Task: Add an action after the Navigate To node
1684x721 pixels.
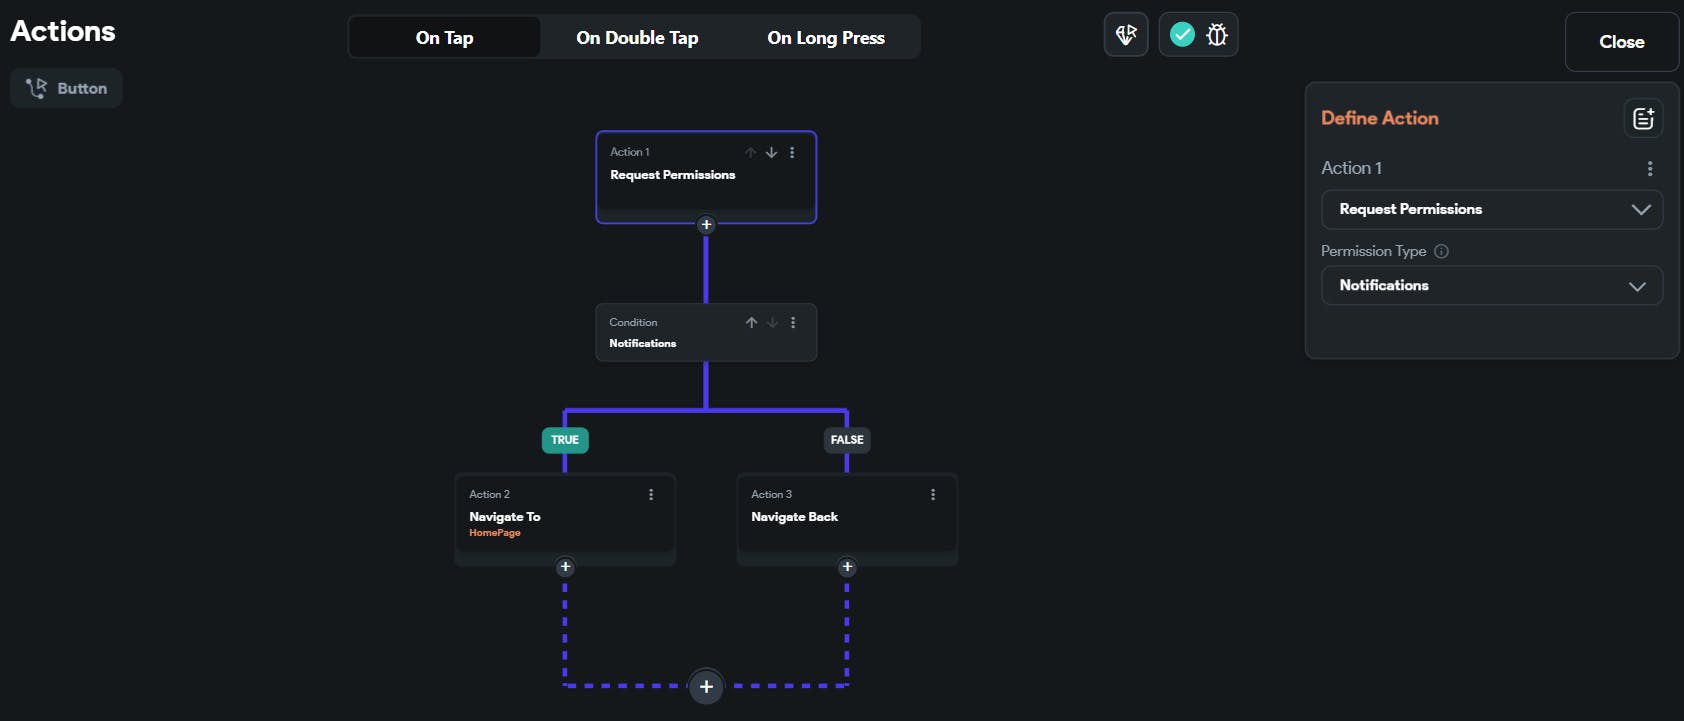Action: point(565,567)
